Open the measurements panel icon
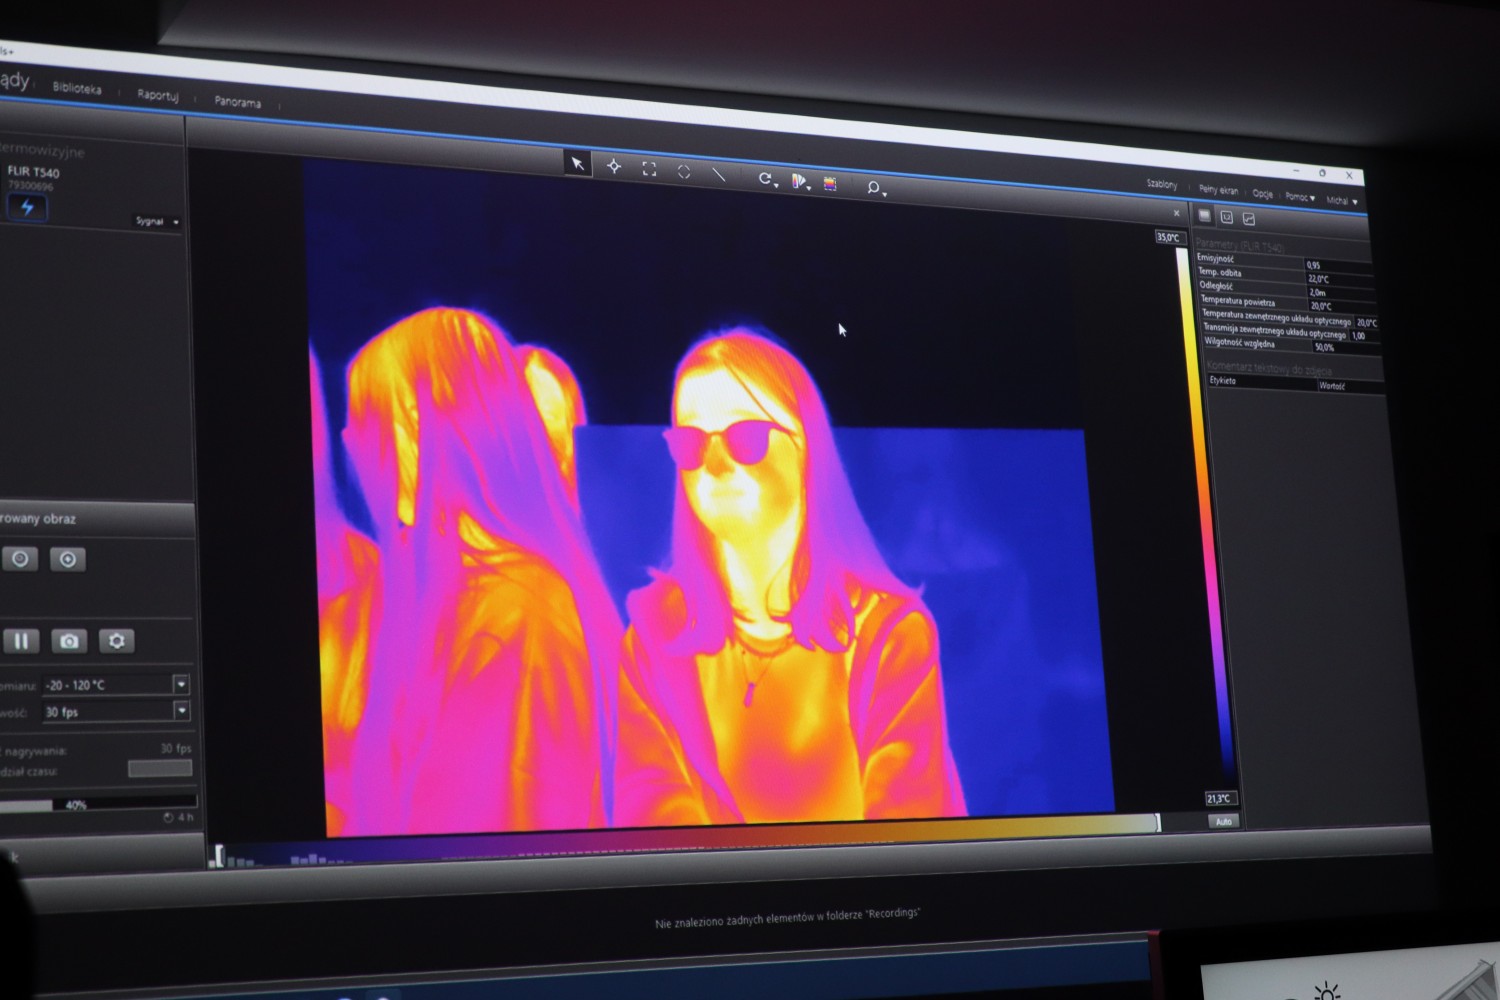 click(1227, 217)
